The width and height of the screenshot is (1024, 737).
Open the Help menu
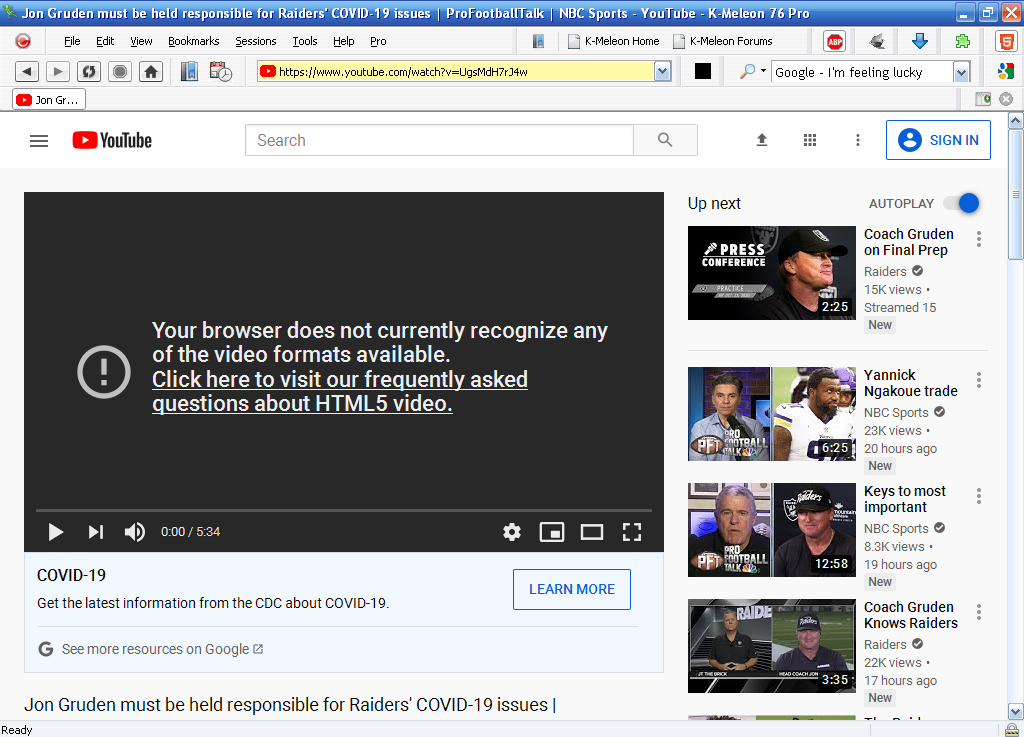point(344,41)
